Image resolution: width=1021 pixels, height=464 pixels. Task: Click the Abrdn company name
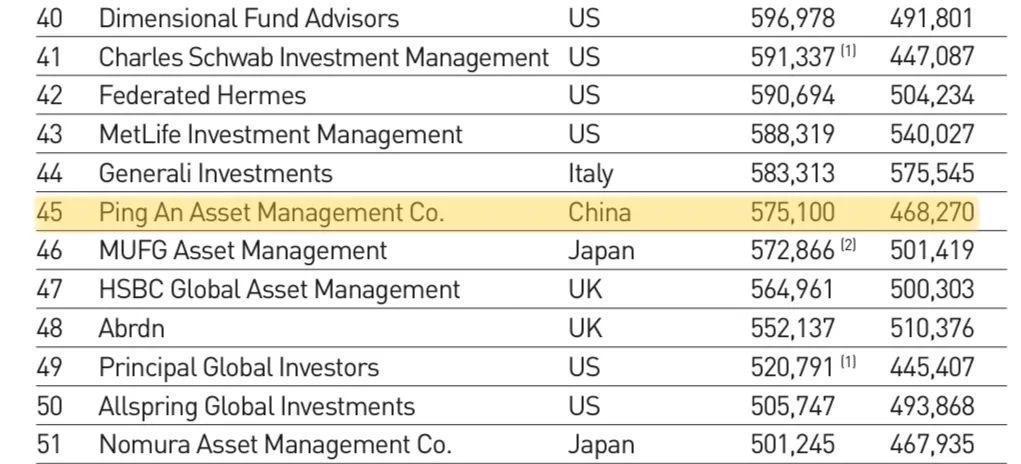pyautogui.click(x=131, y=329)
